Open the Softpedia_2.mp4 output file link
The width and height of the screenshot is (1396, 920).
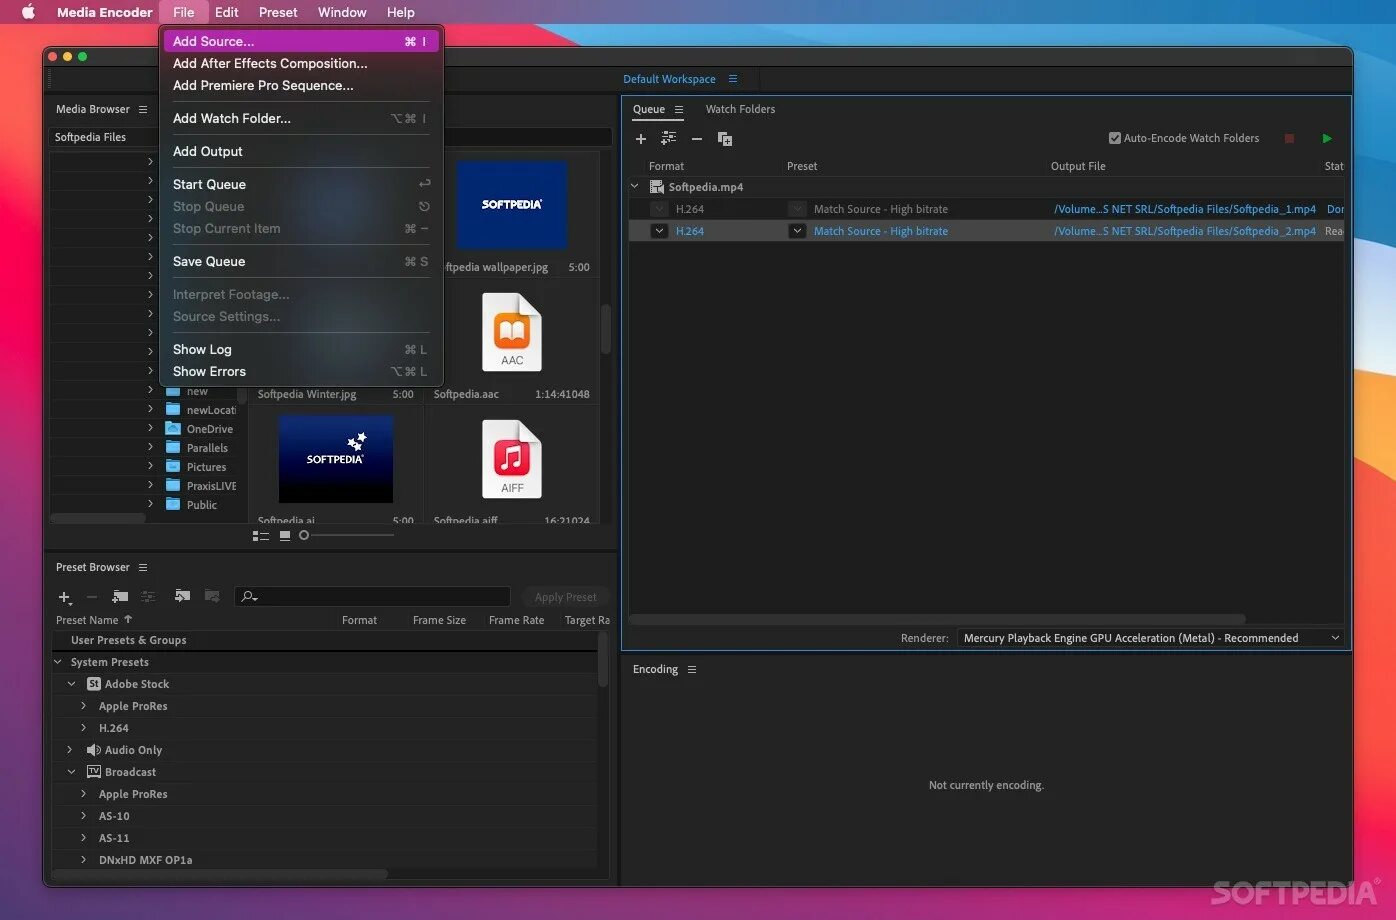1185,231
